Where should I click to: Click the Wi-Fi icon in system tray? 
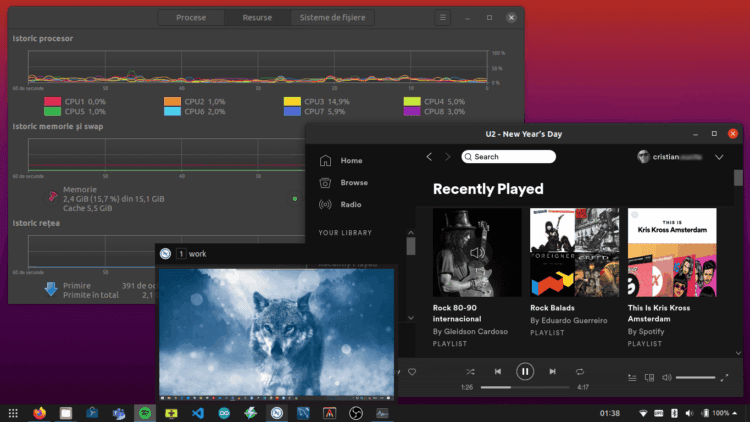tap(643, 413)
